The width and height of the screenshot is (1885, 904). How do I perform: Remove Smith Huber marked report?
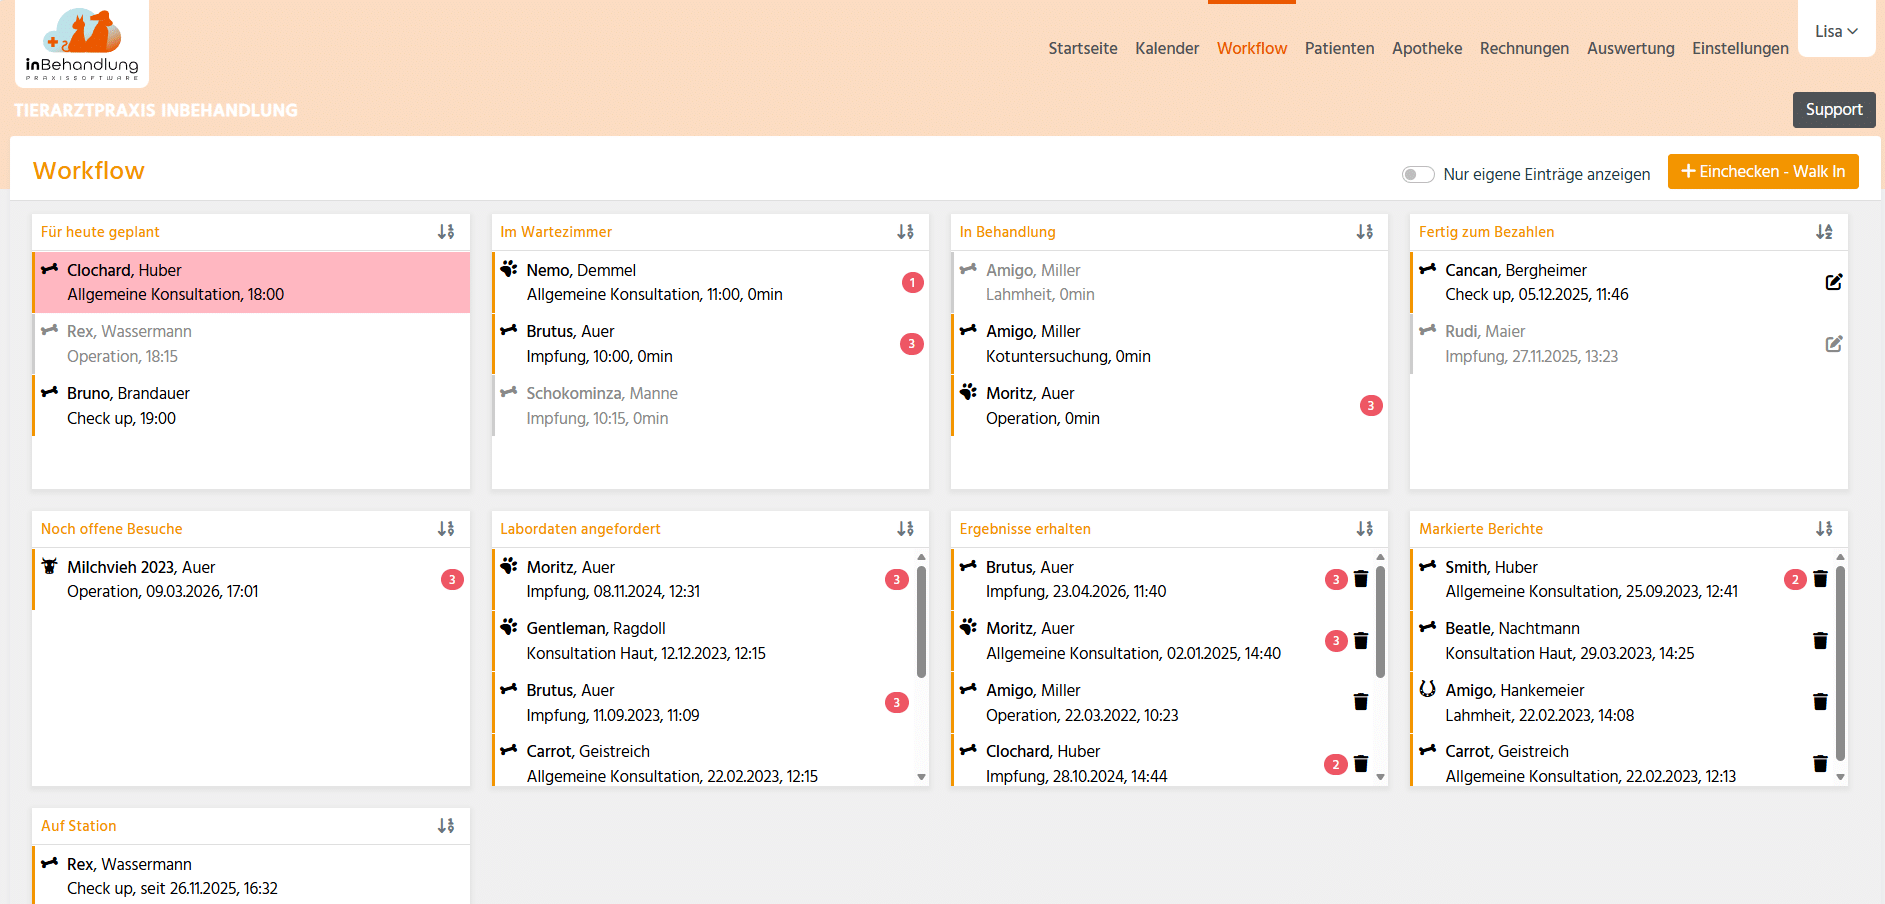[x=1820, y=579]
